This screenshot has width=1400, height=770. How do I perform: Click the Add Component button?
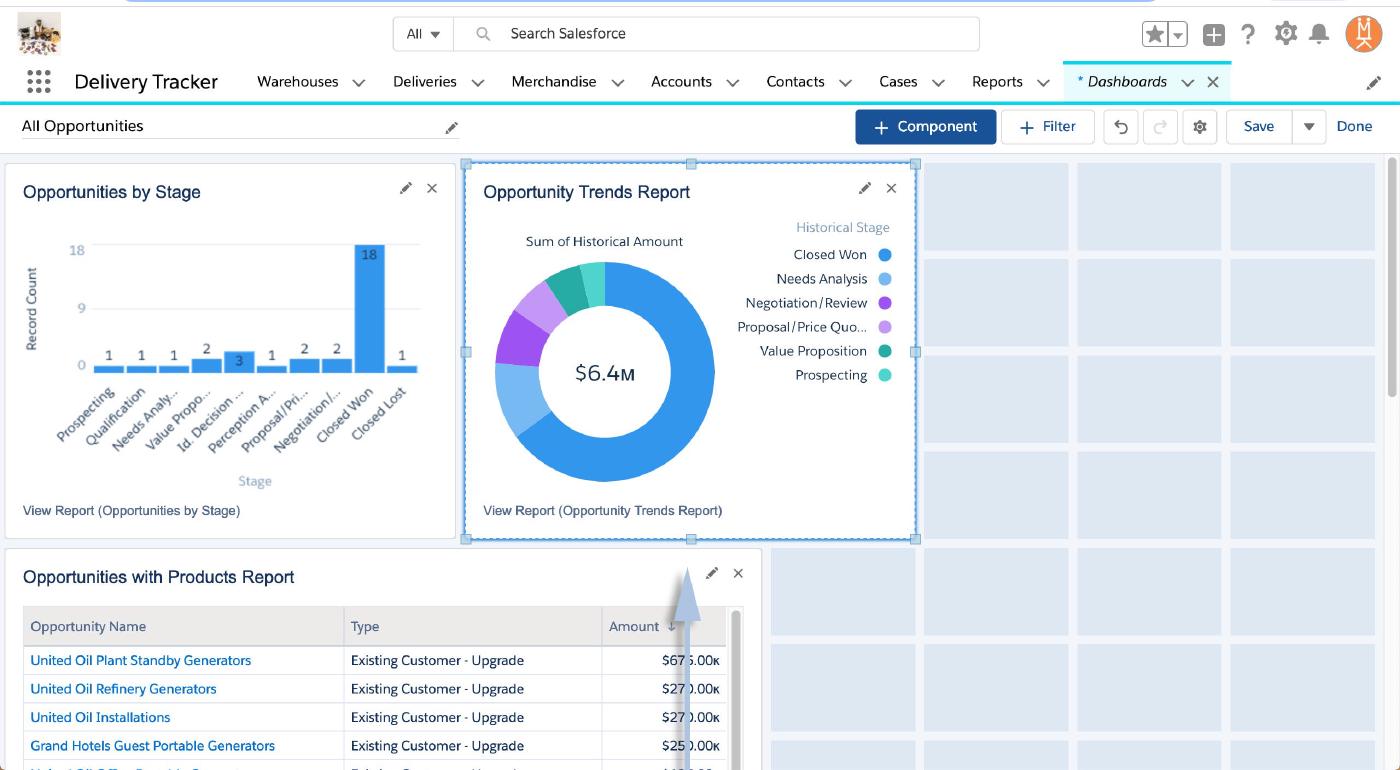coord(925,127)
